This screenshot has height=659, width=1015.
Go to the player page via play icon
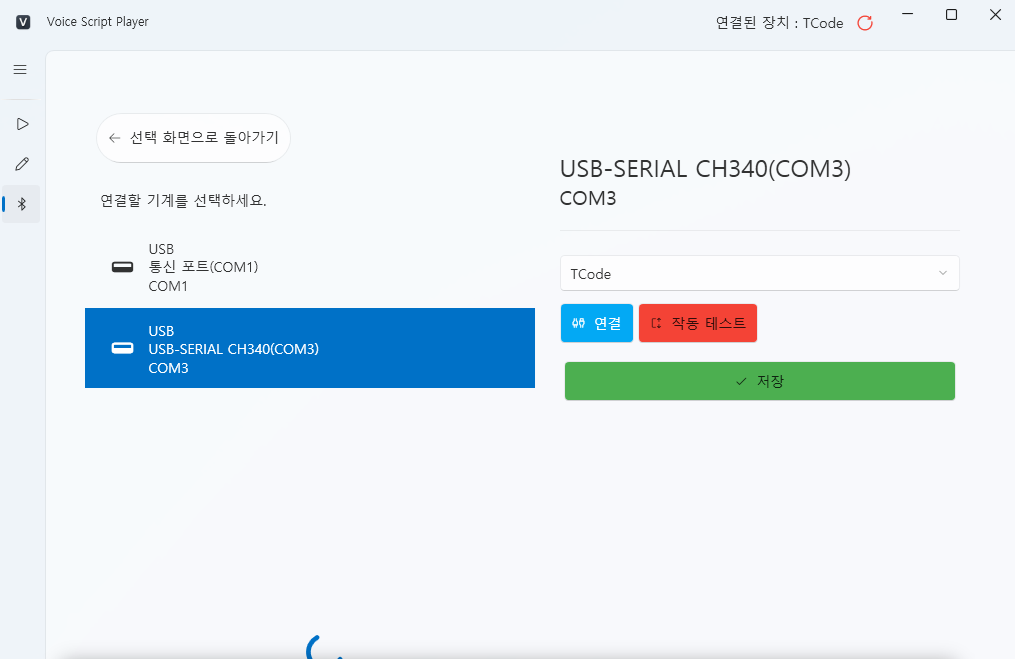tap(22, 124)
